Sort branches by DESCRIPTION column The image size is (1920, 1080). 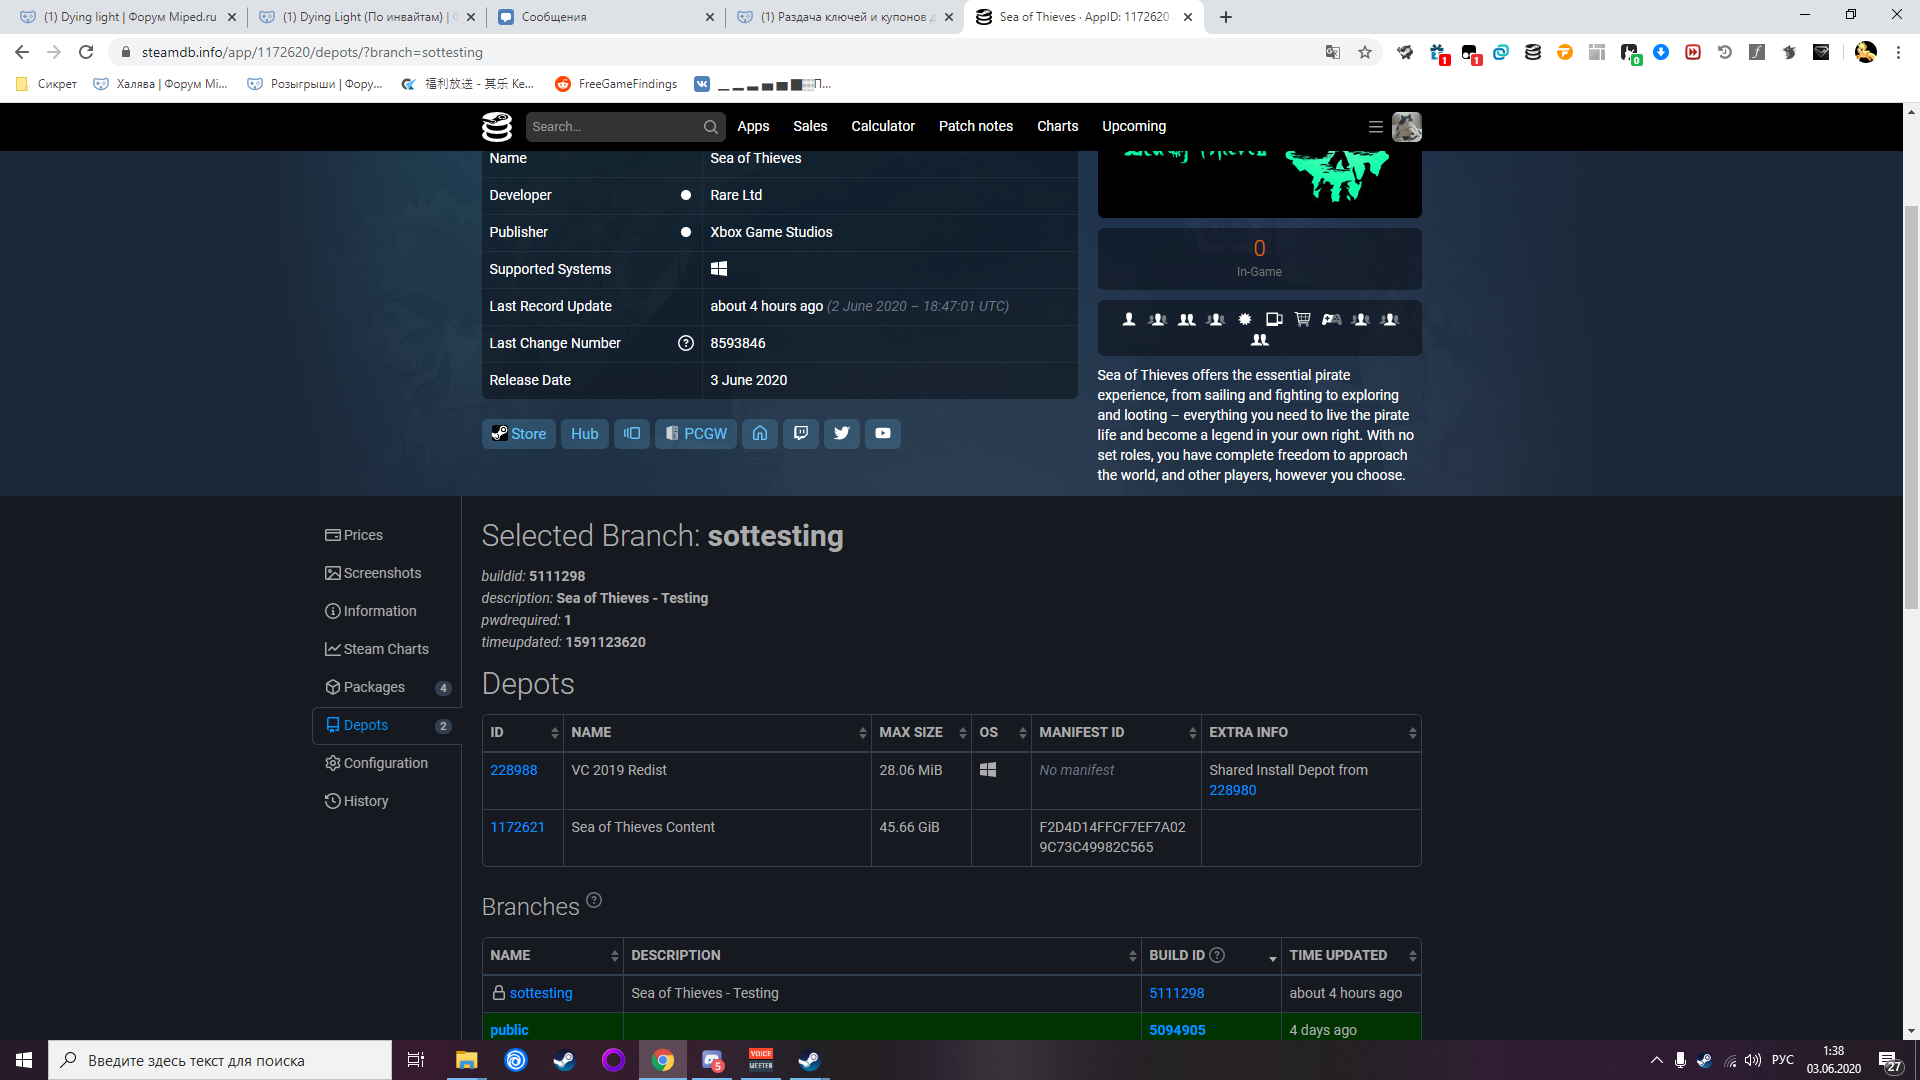[x=882, y=956]
